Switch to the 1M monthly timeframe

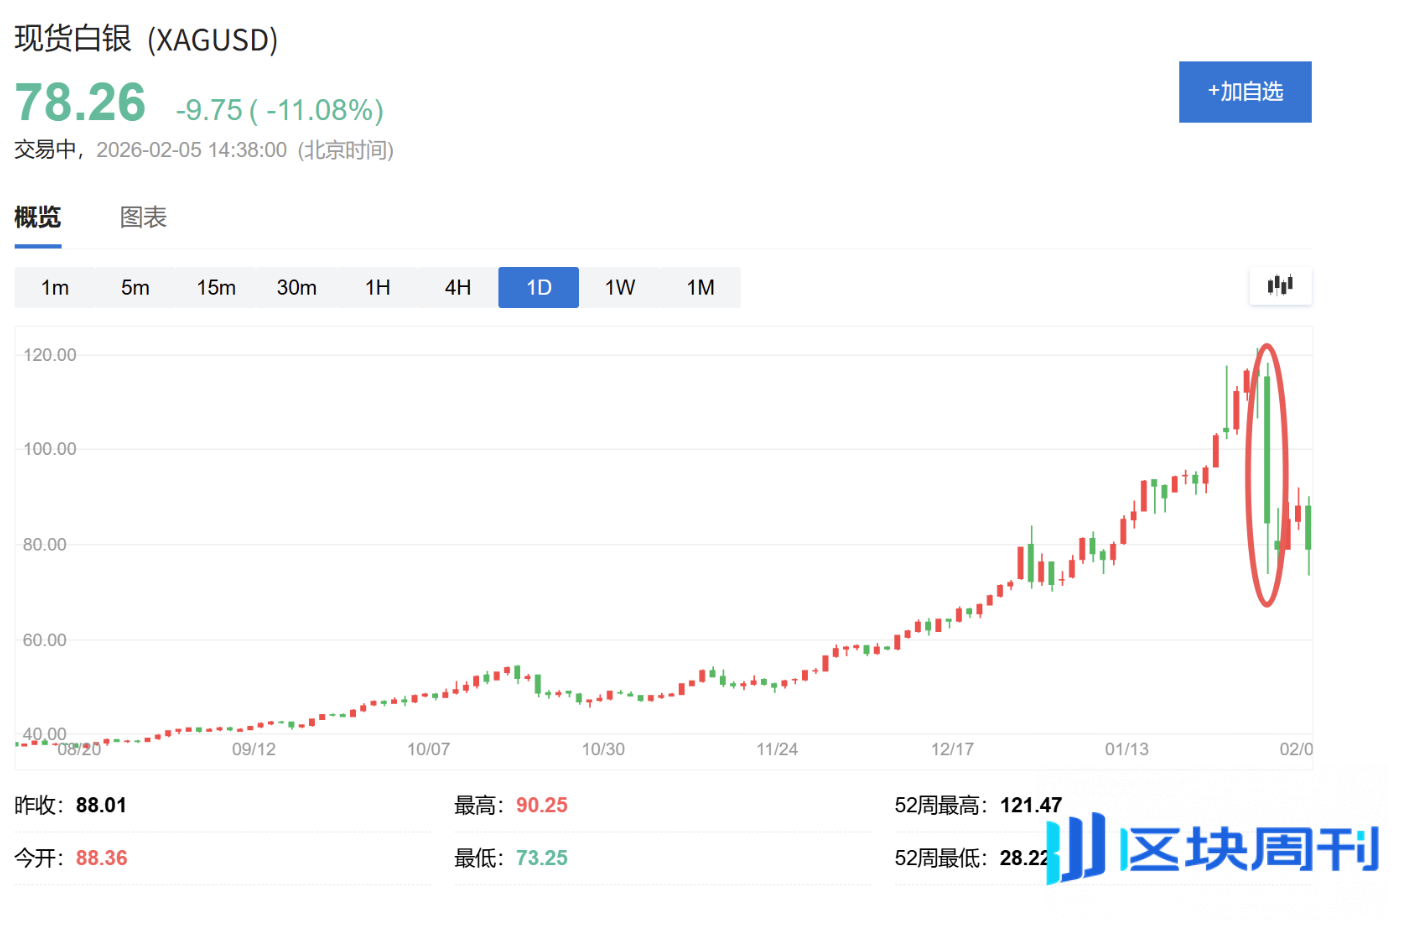tap(700, 287)
